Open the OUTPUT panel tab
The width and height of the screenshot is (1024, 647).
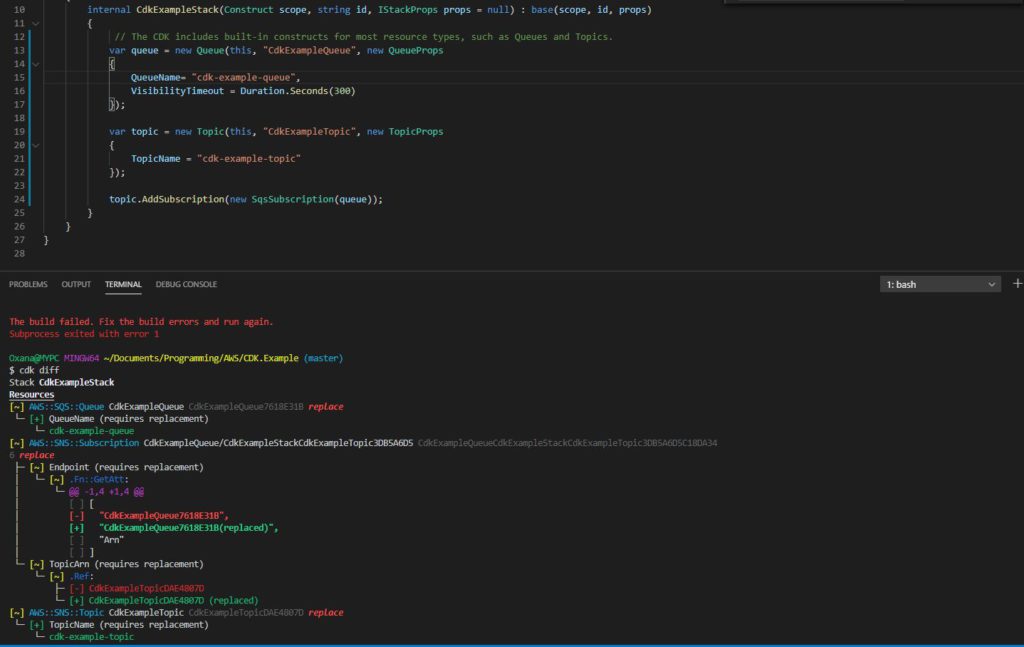click(76, 285)
